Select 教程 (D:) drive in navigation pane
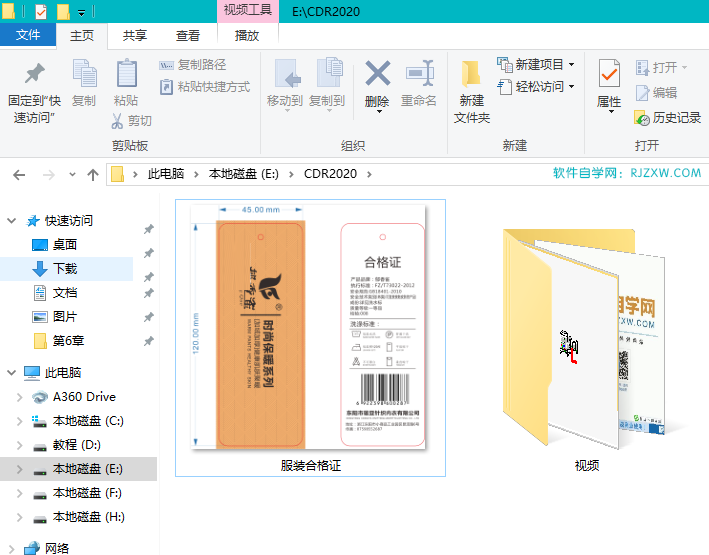 click(66, 445)
